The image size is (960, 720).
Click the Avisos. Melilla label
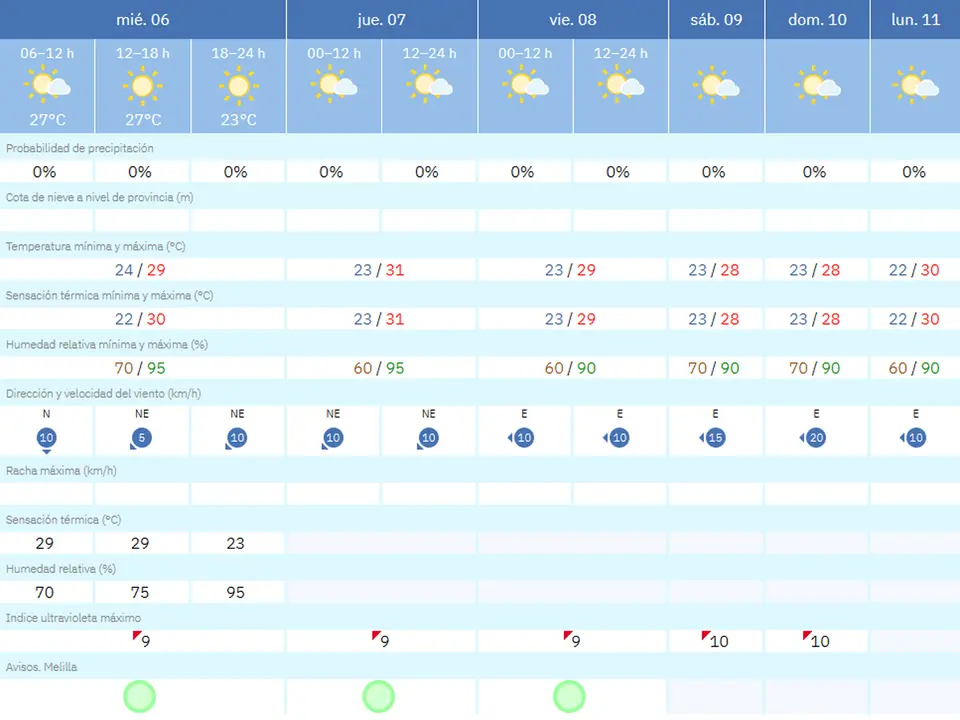click(42, 667)
